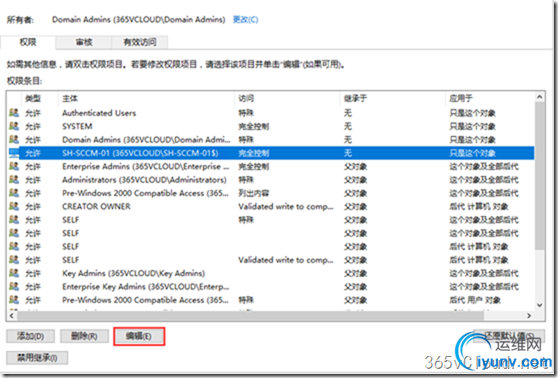Click the horizontal scrollbar thumb
Screen dimensions: 558x378
tap(251, 316)
